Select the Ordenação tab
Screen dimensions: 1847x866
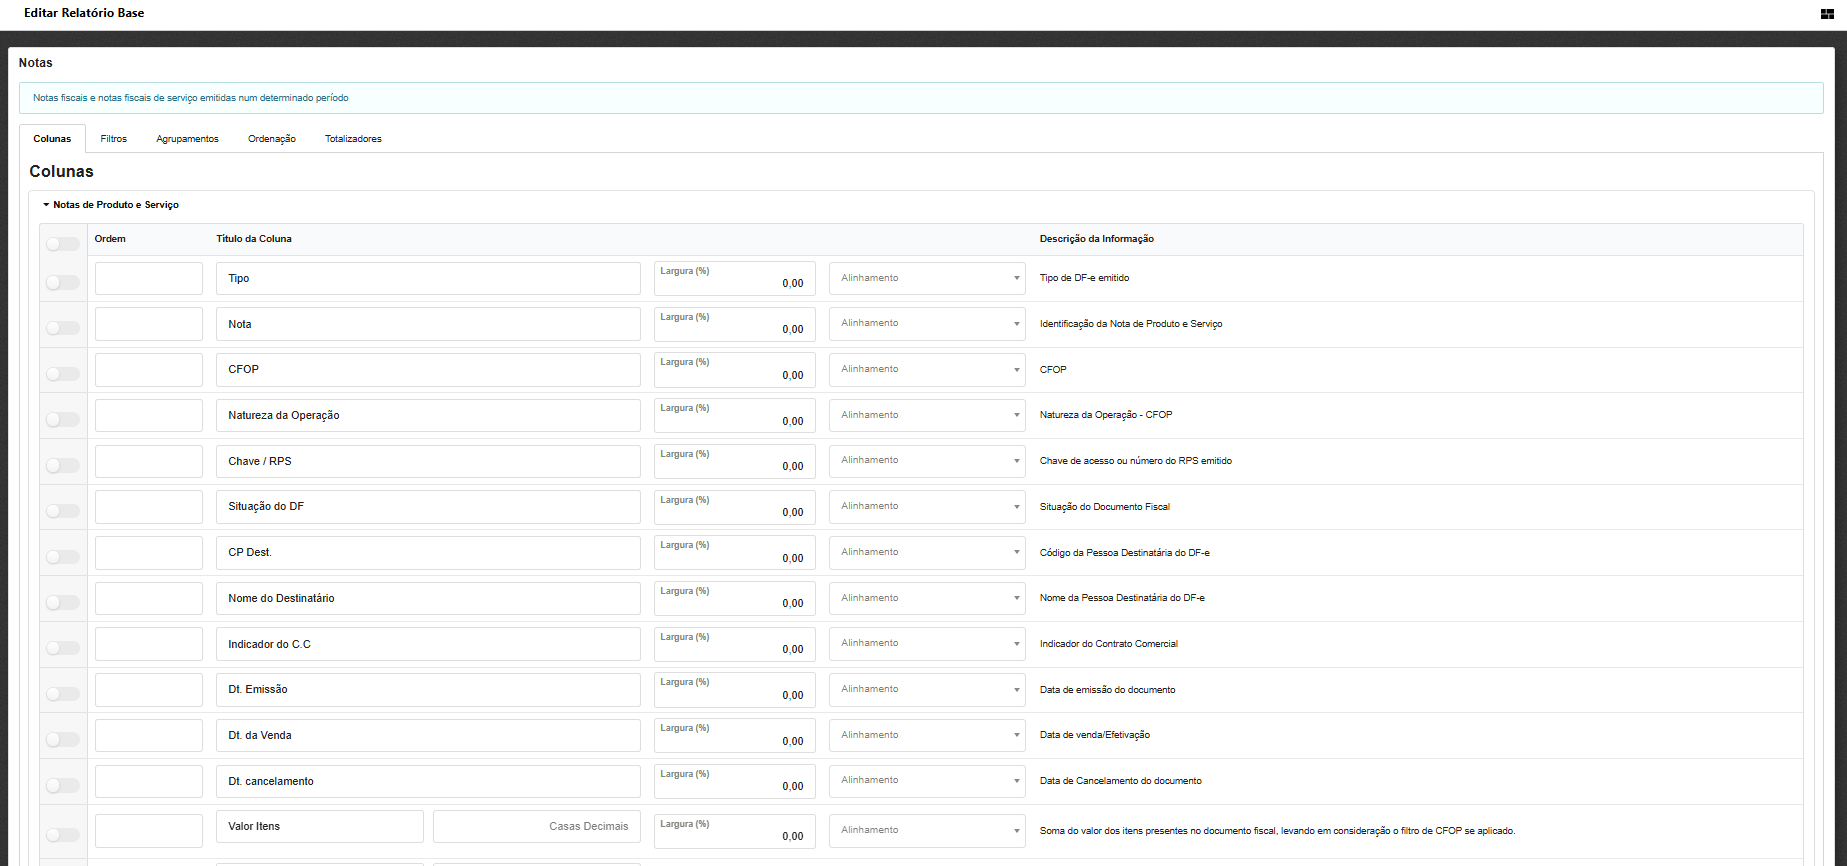pyautogui.click(x=271, y=139)
